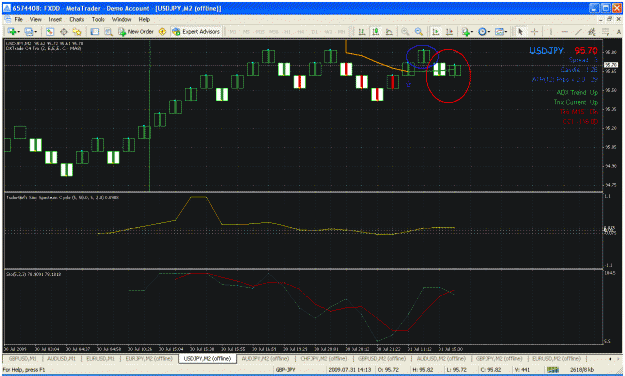The width and height of the screenshot is (625, 376).
Task: Select the Text label A tool
Action: click(x=619, y=31)
